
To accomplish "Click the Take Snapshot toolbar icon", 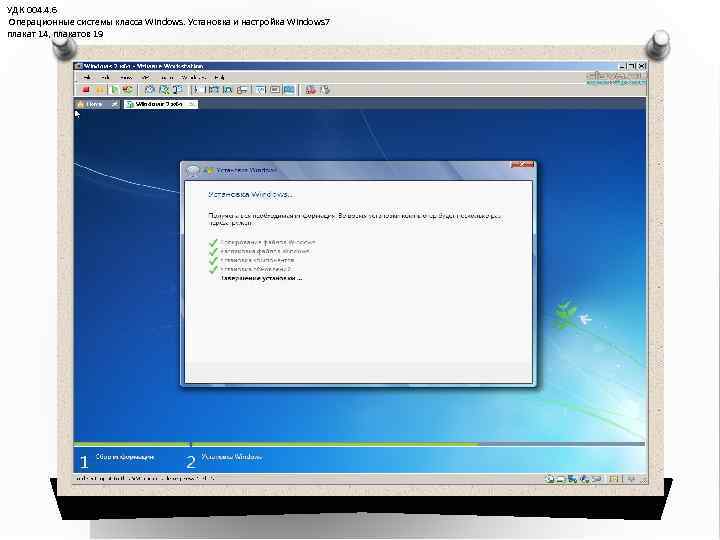I will [150, 90].
